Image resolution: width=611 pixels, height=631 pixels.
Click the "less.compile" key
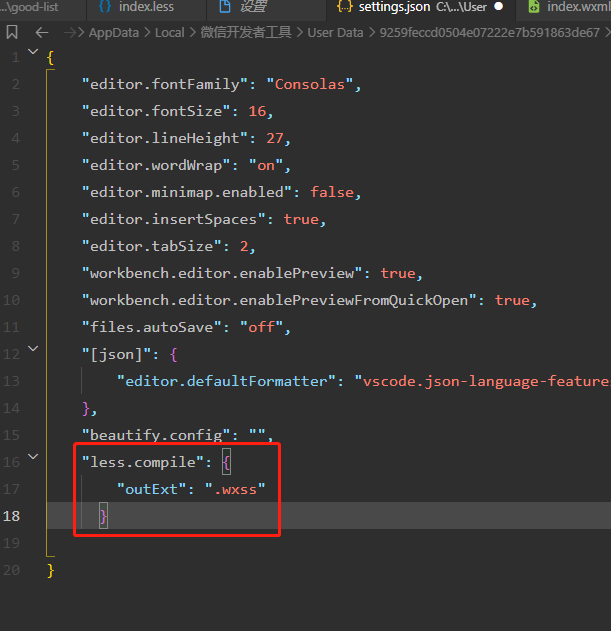pyautogui.click(x=142, y=462)
